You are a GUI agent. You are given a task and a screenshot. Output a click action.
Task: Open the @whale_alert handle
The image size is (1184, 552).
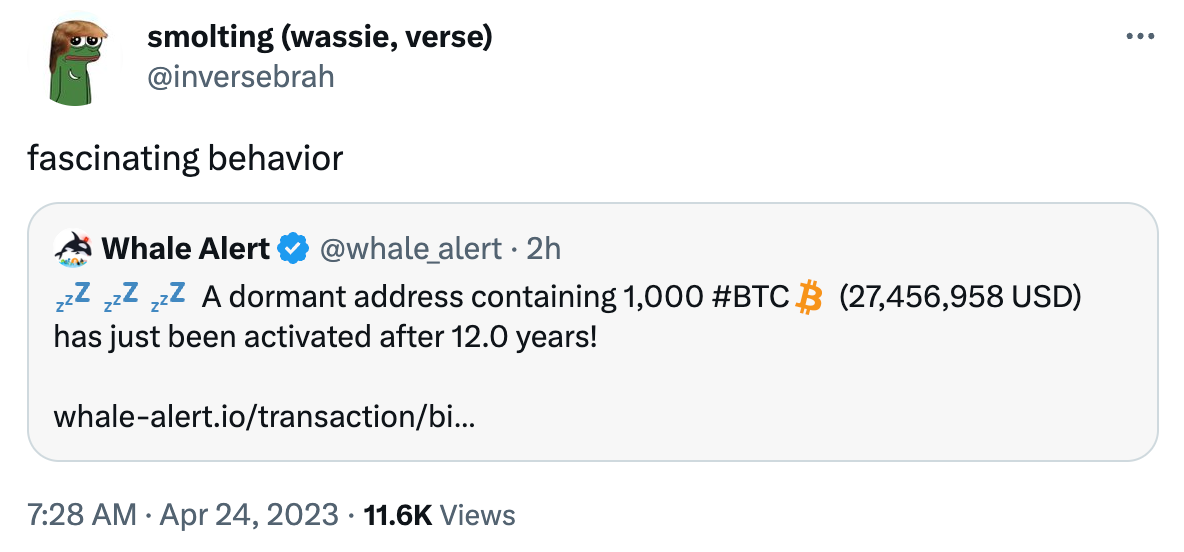click(411, 248)
